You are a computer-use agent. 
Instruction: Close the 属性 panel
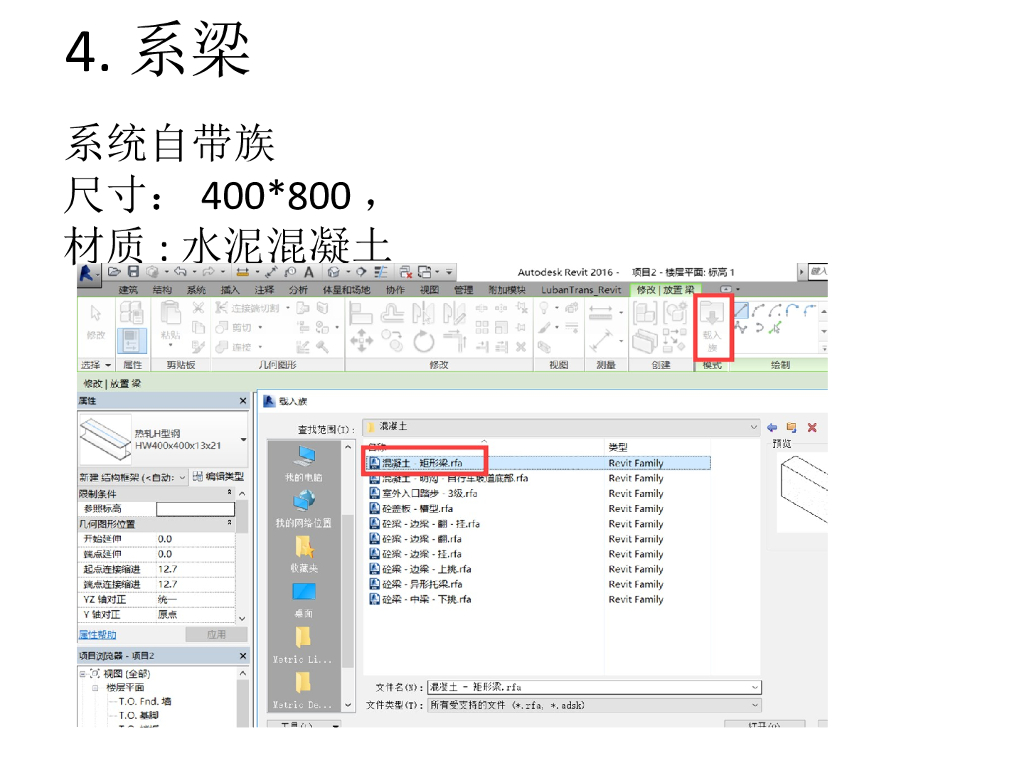[x=243, y=400]
